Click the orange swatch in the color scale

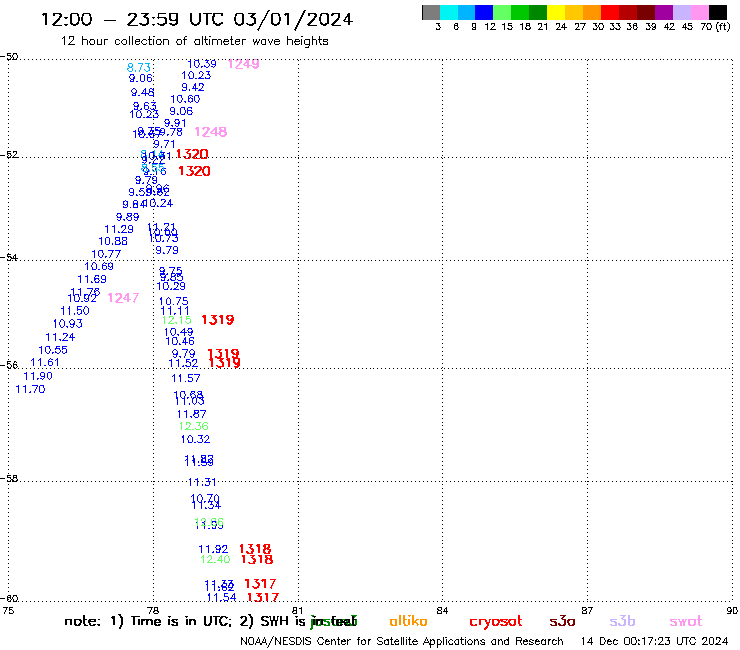[592, 12]
